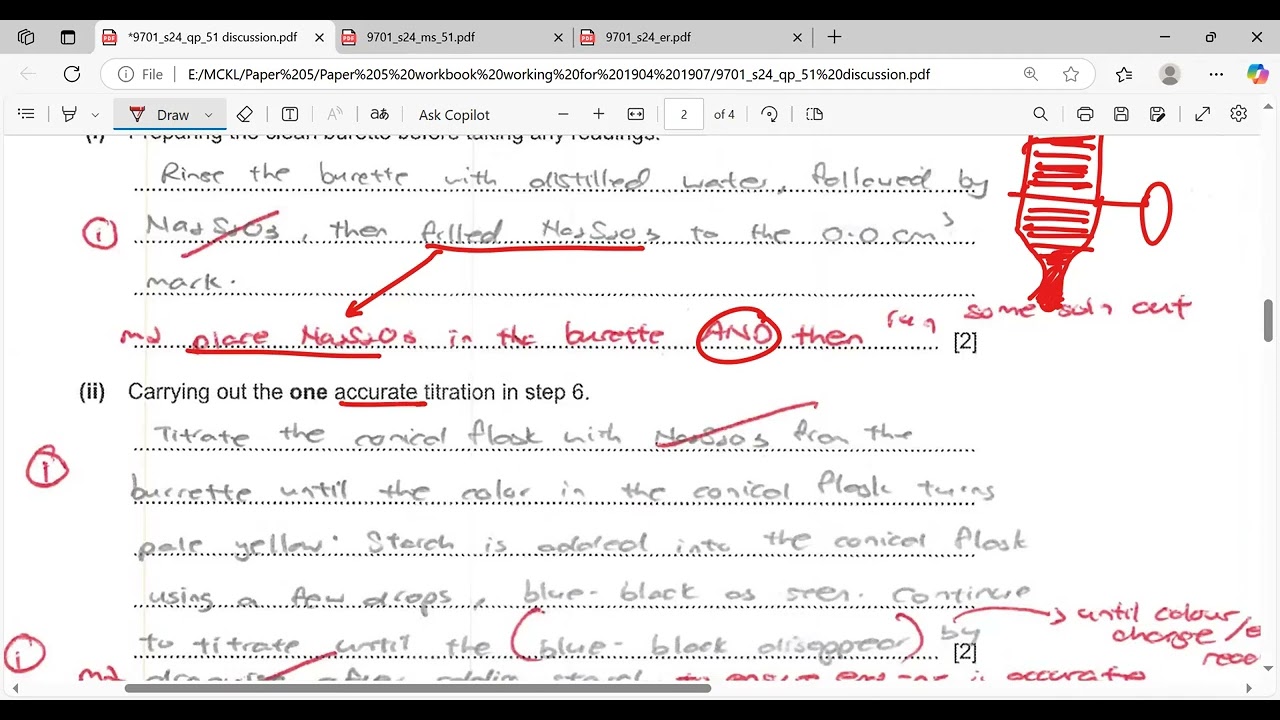Add a text box to PDF

tap(290, 114)
